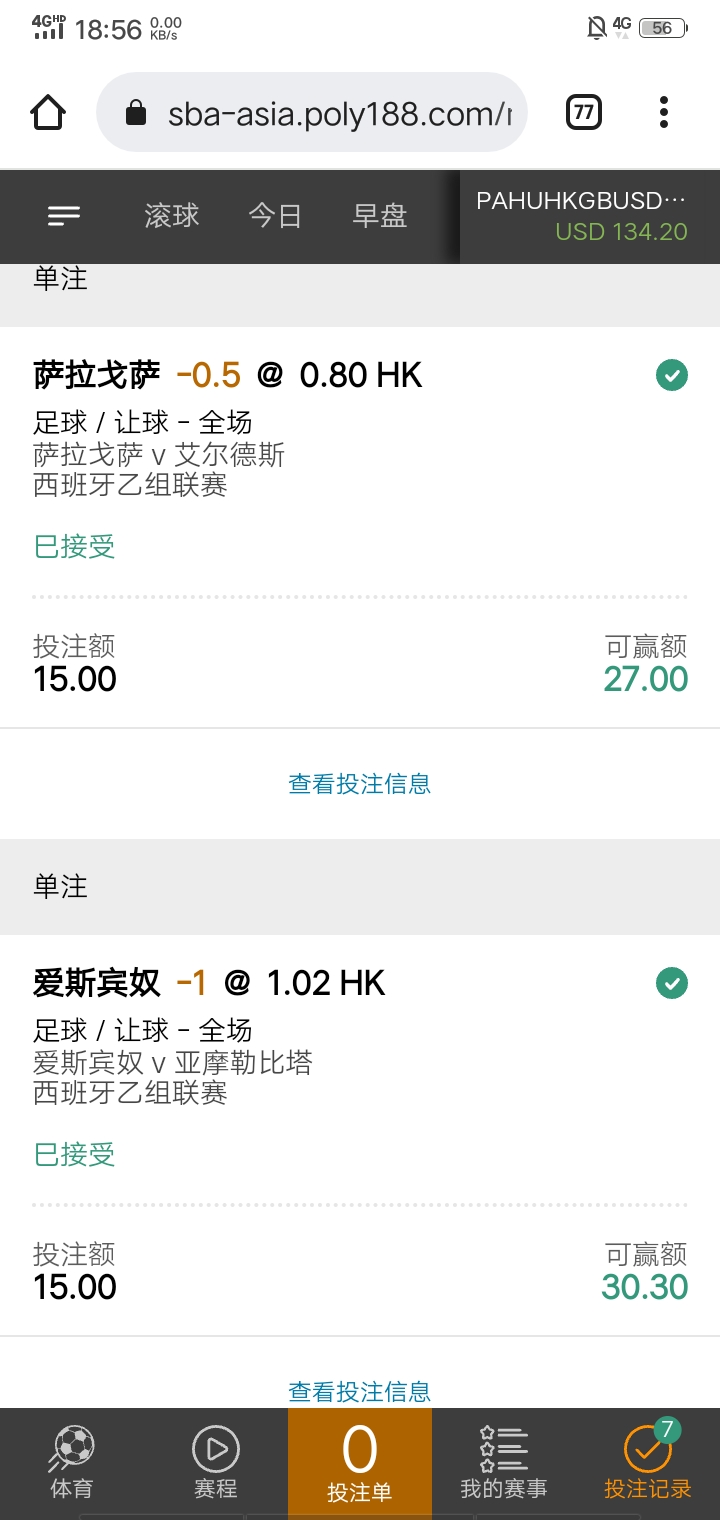720x1520 pixels.
Task: Select the 早盘 early market tab
Action: coord(380,216)
